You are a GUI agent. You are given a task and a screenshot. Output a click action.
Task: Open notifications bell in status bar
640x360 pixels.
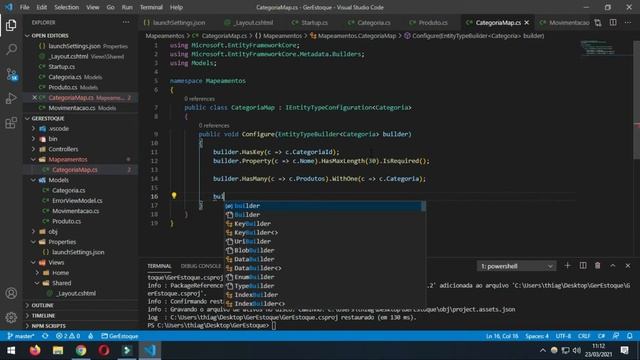pos(630,336)
